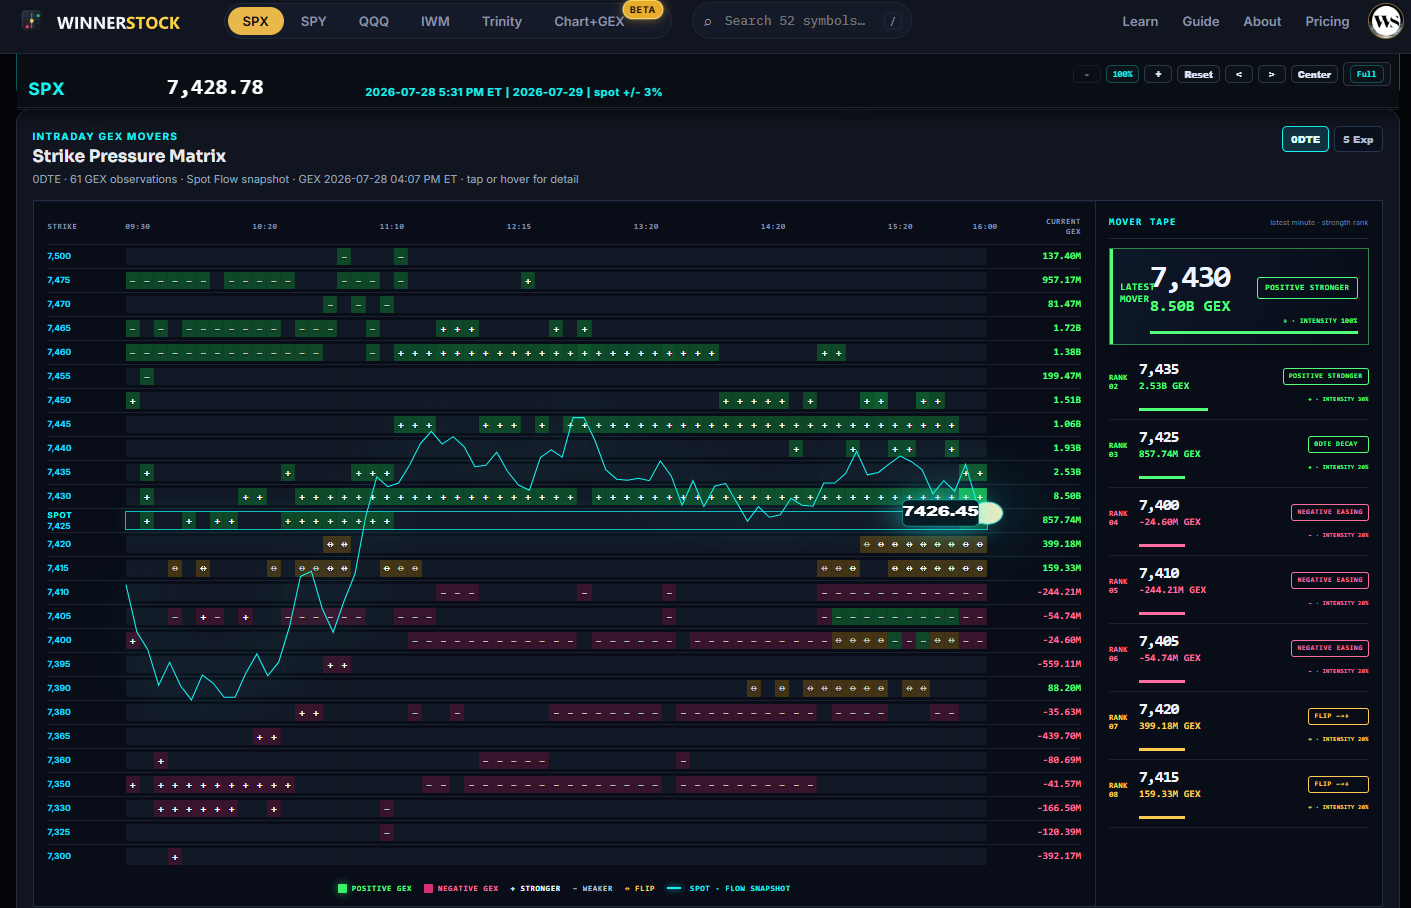1411x908 pixels.
Task: Select rank 05 mover 7,410
Action: (x=1239, y=590)
